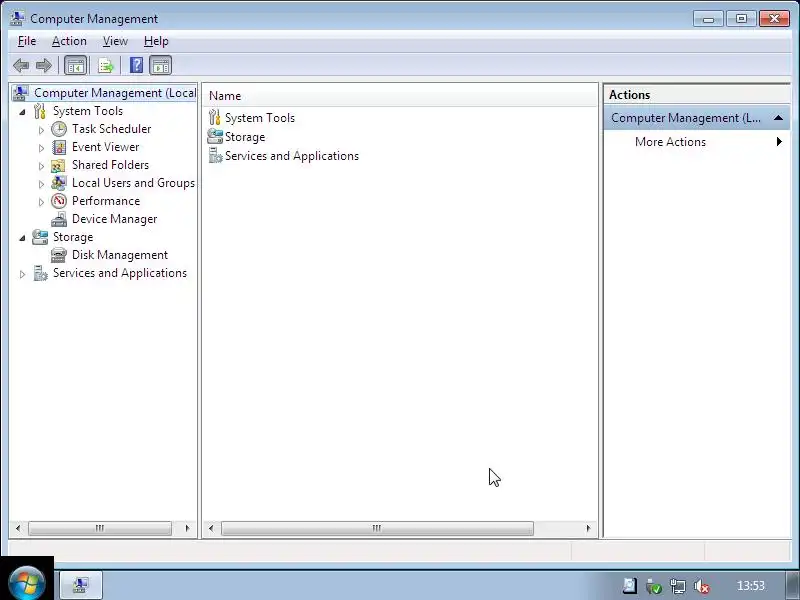Expand Local Users and Groups node

click(41, 184)
